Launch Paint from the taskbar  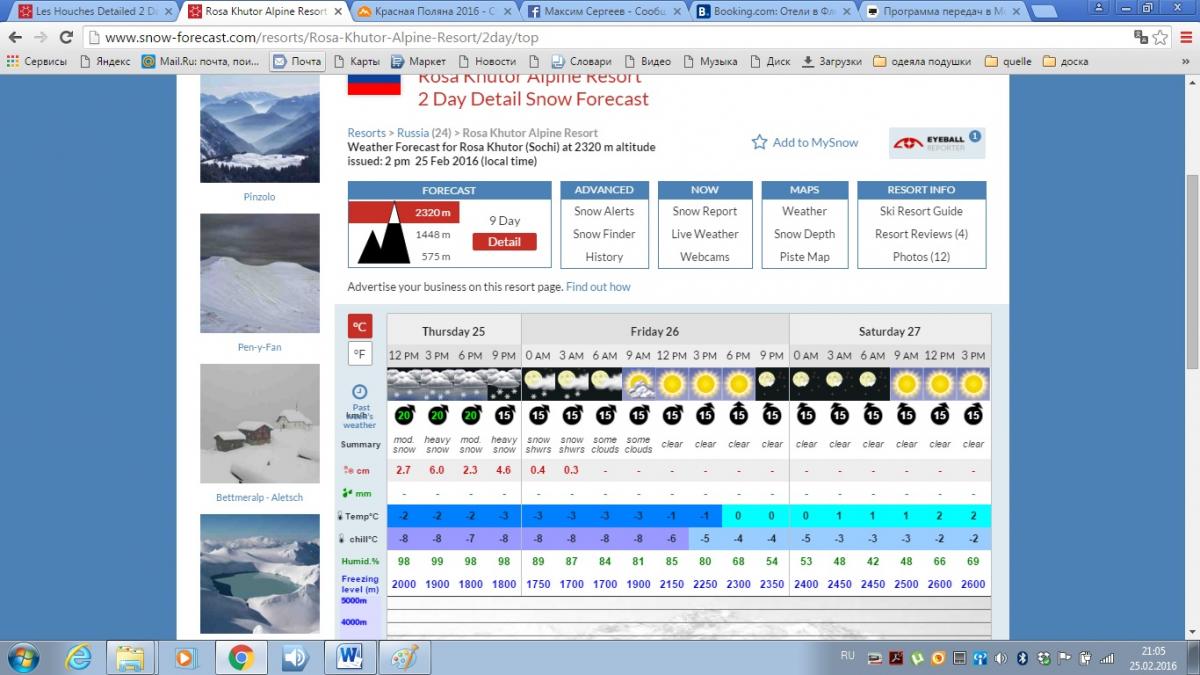coord(405,657)
